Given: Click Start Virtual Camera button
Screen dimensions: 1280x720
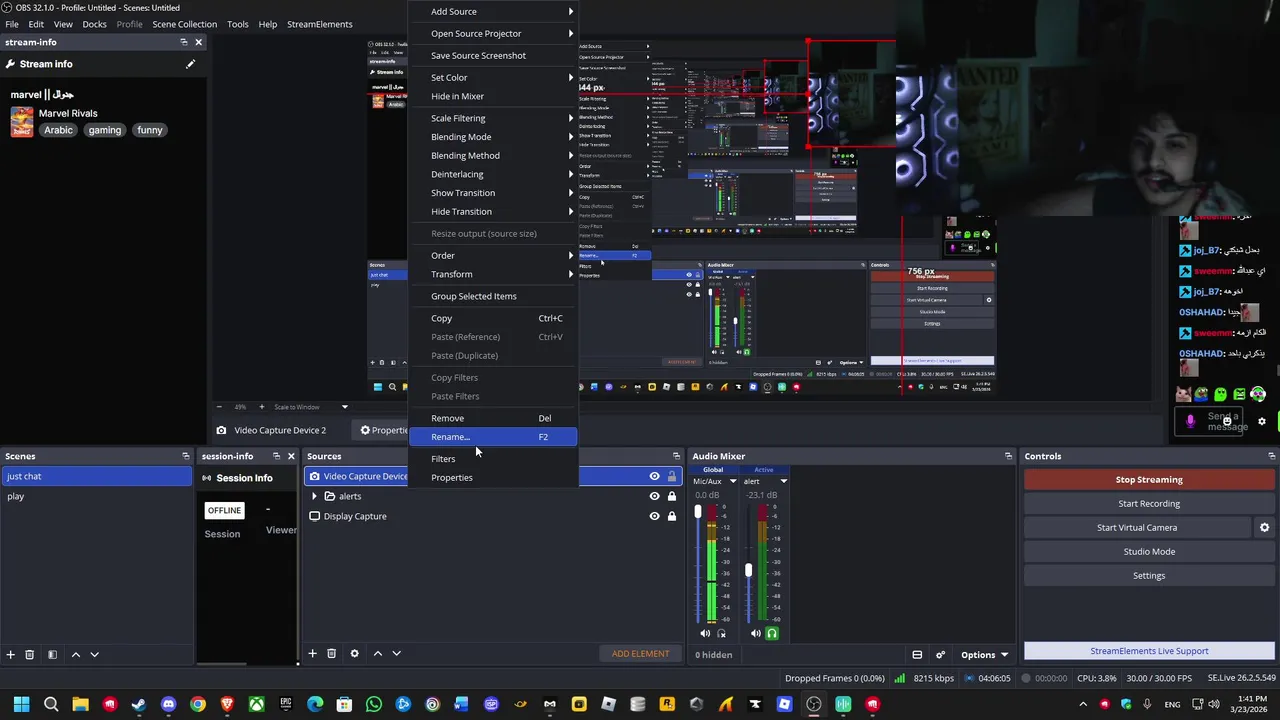Looking at the screenshot, I should pyautogui.click(x=1137, y=527).
